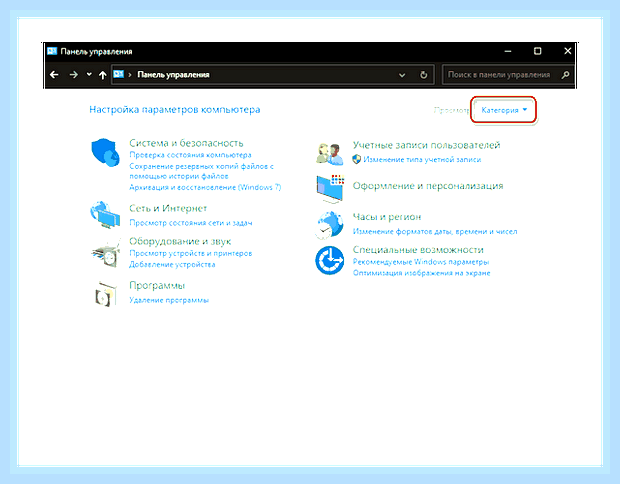Open Система и безопасность category

click(x=186, y=143)
